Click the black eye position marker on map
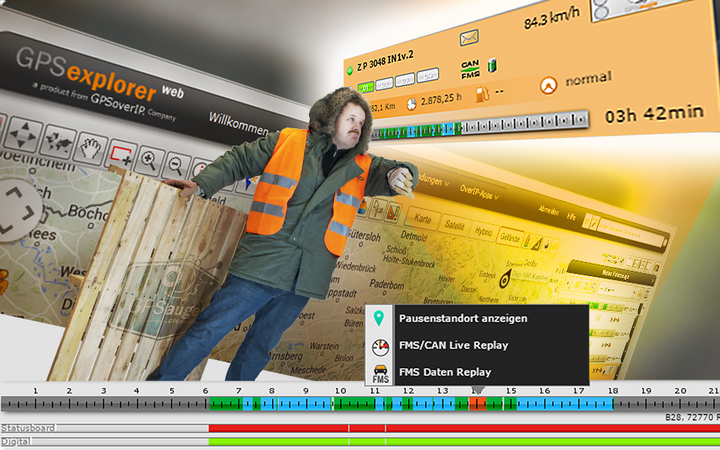This screenshot has height=450, width=720. tap(506, 279)
